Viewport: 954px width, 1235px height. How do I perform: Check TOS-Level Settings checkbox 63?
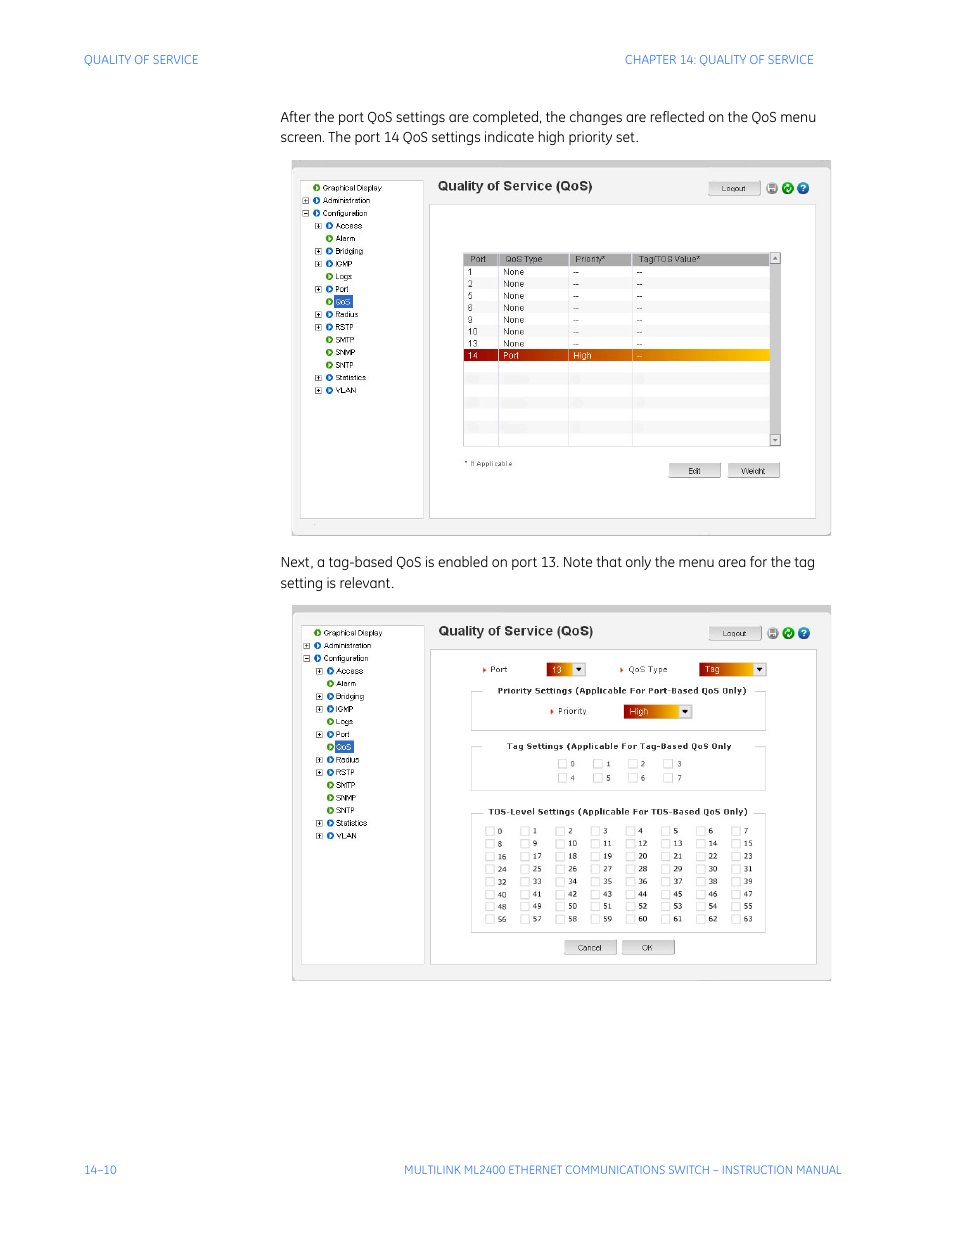[x=736, y=918]
